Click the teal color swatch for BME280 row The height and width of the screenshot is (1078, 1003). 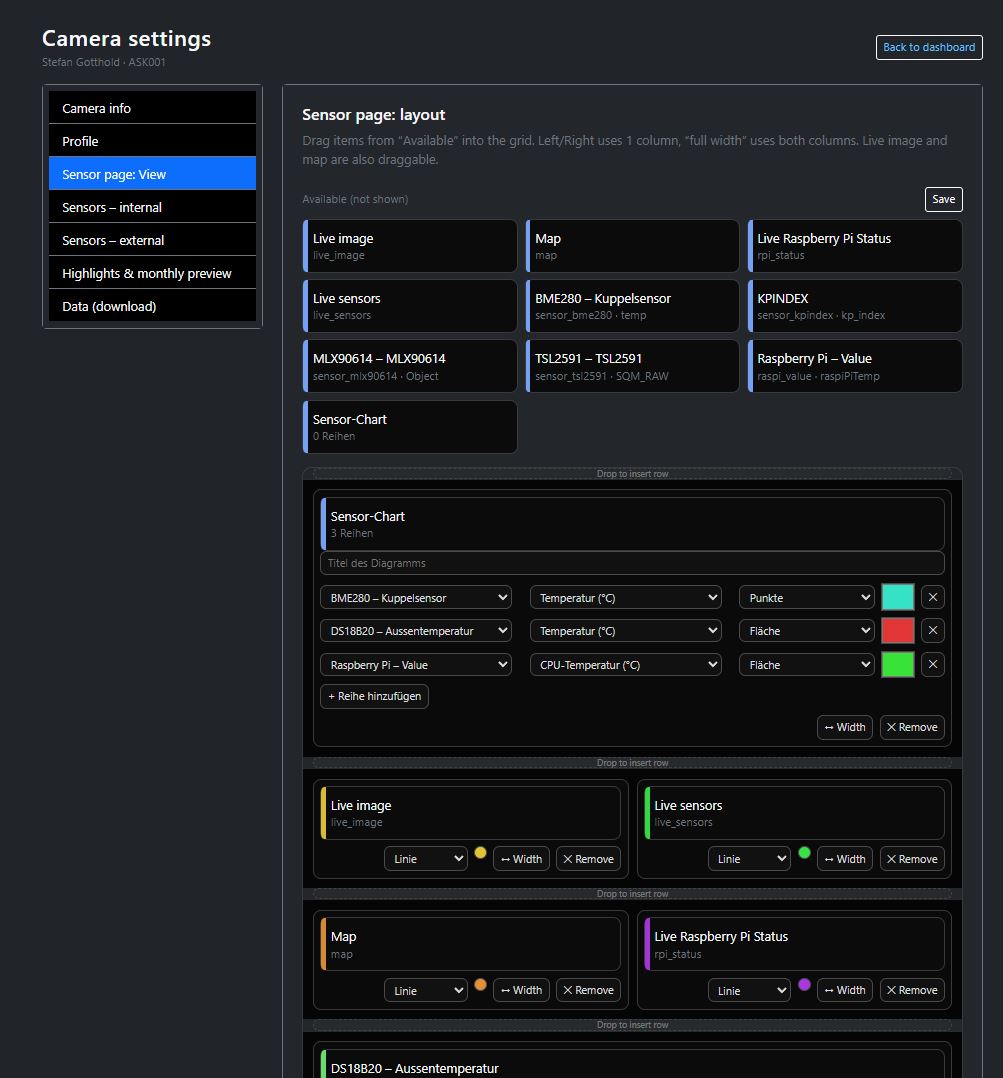[897, 597]
